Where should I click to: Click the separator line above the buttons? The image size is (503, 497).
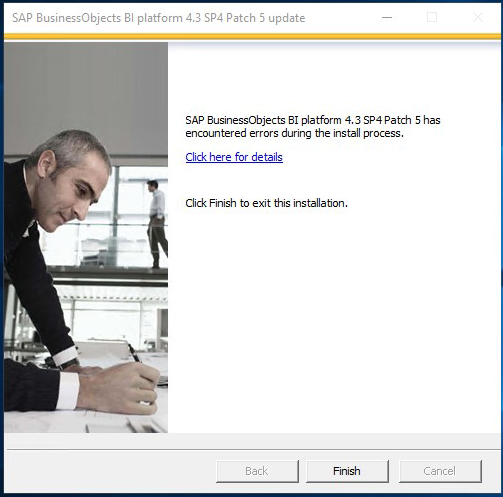(x=252, y=449)
